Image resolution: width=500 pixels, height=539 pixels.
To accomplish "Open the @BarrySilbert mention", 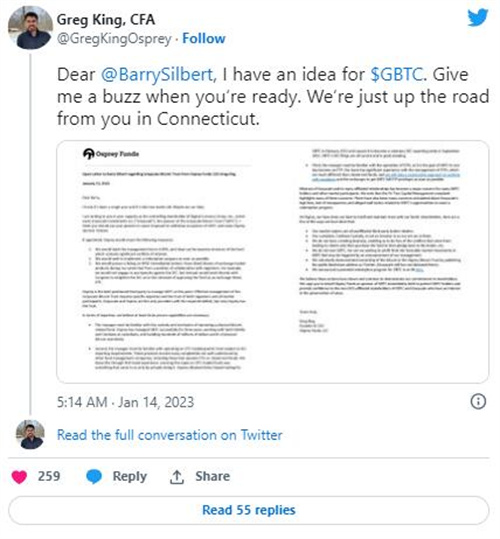I will (x=158, y=75).
